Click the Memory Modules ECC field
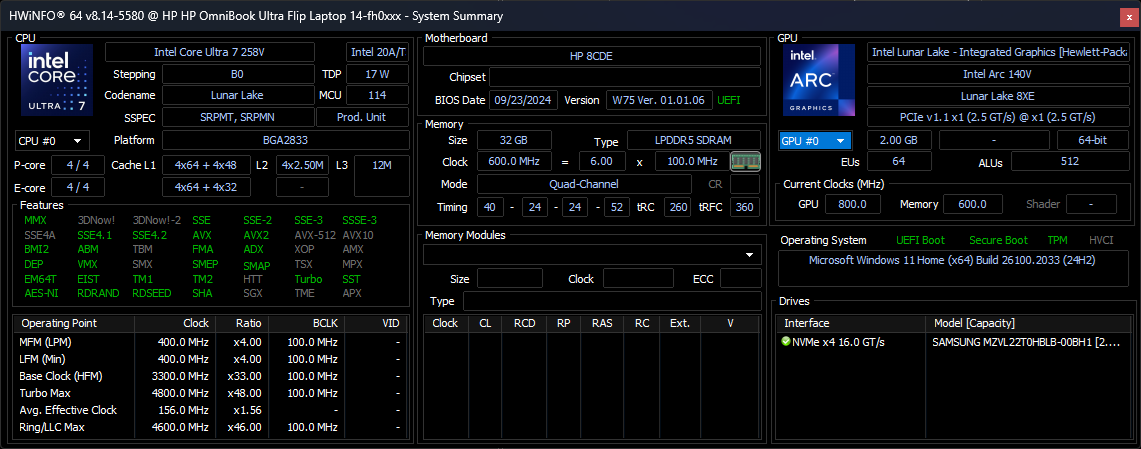 coord(740,278)
